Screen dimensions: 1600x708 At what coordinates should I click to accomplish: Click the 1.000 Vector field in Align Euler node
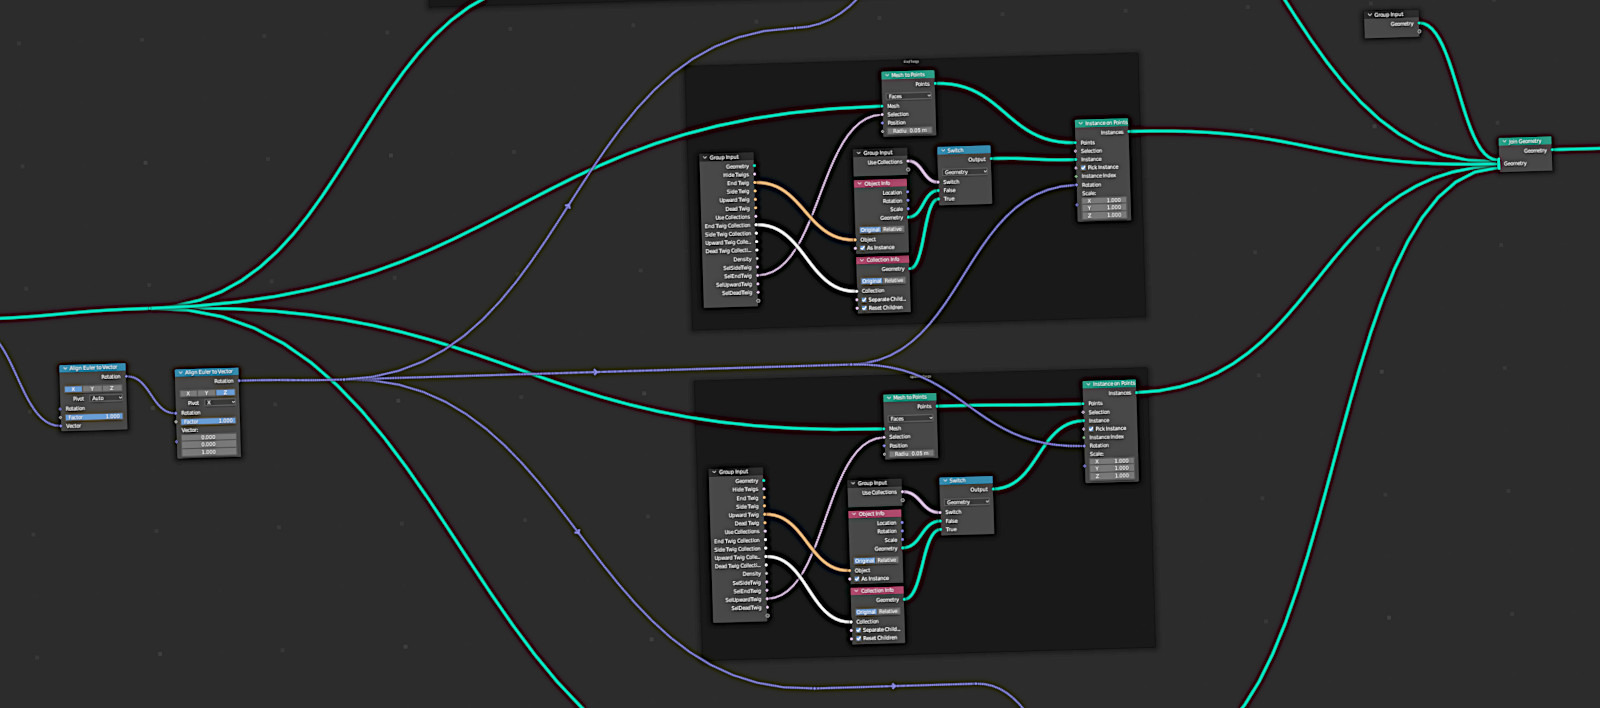point(208,452)
